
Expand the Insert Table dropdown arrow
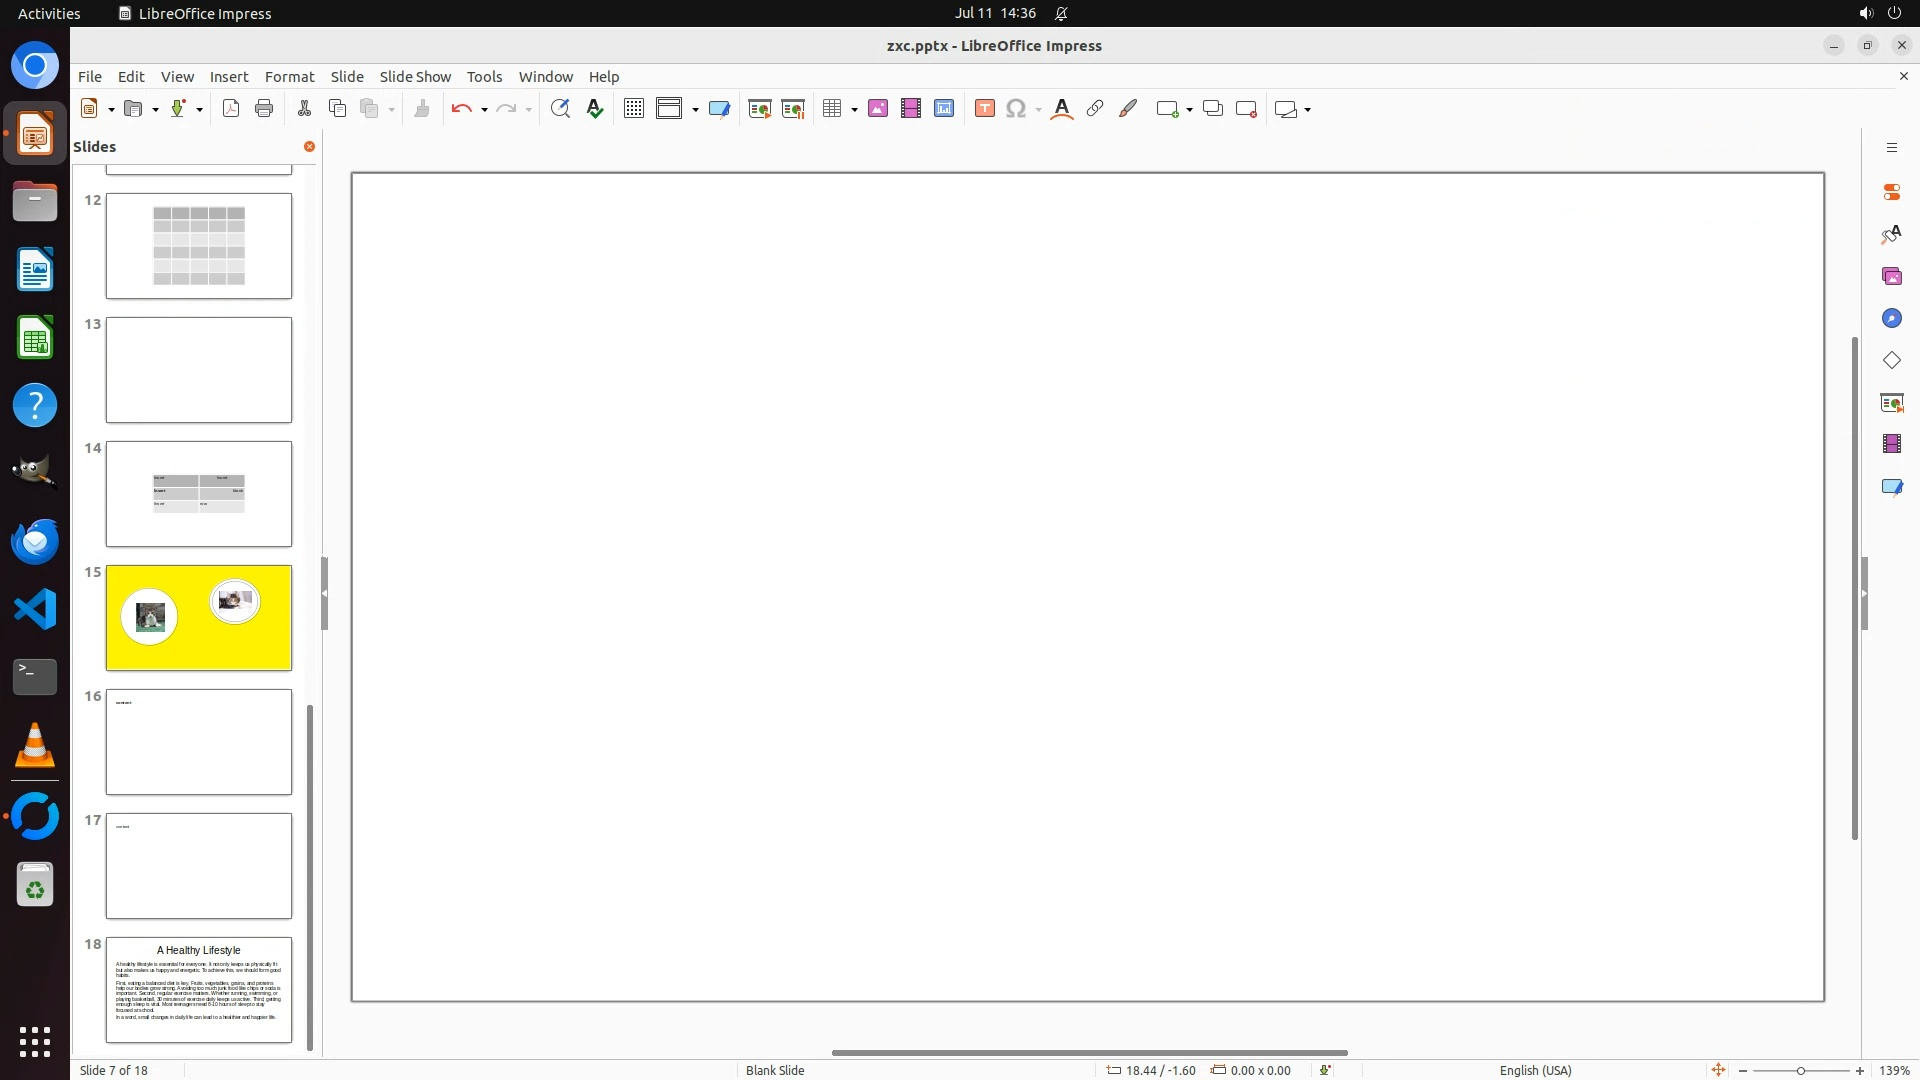[854, 110]
